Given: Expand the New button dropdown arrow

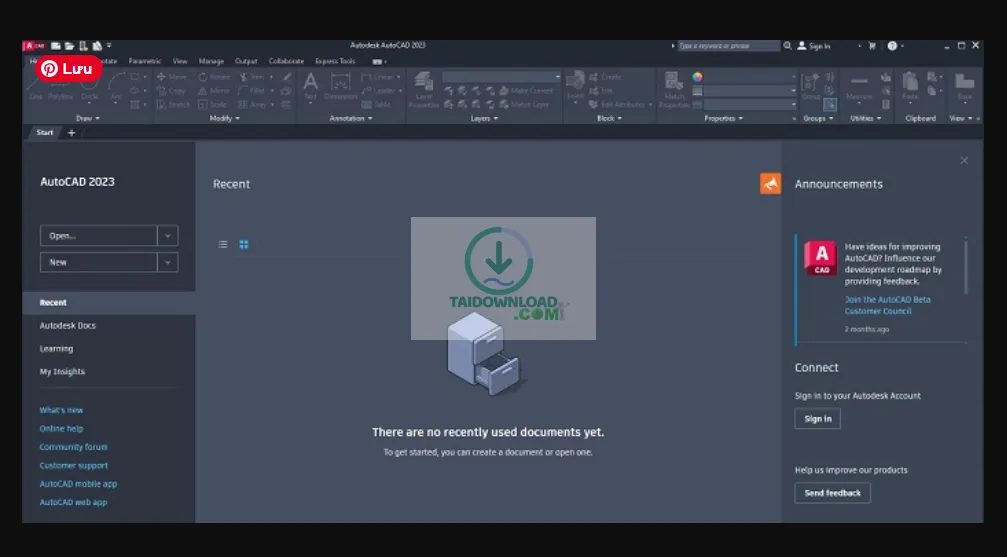Looking at the screenshot, I should click(168, 262).
